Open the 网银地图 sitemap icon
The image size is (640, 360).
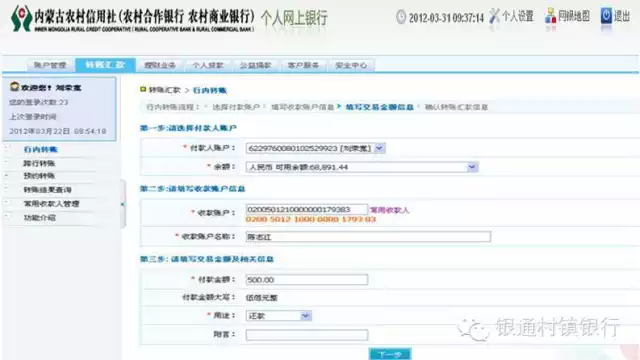point(550,16)
